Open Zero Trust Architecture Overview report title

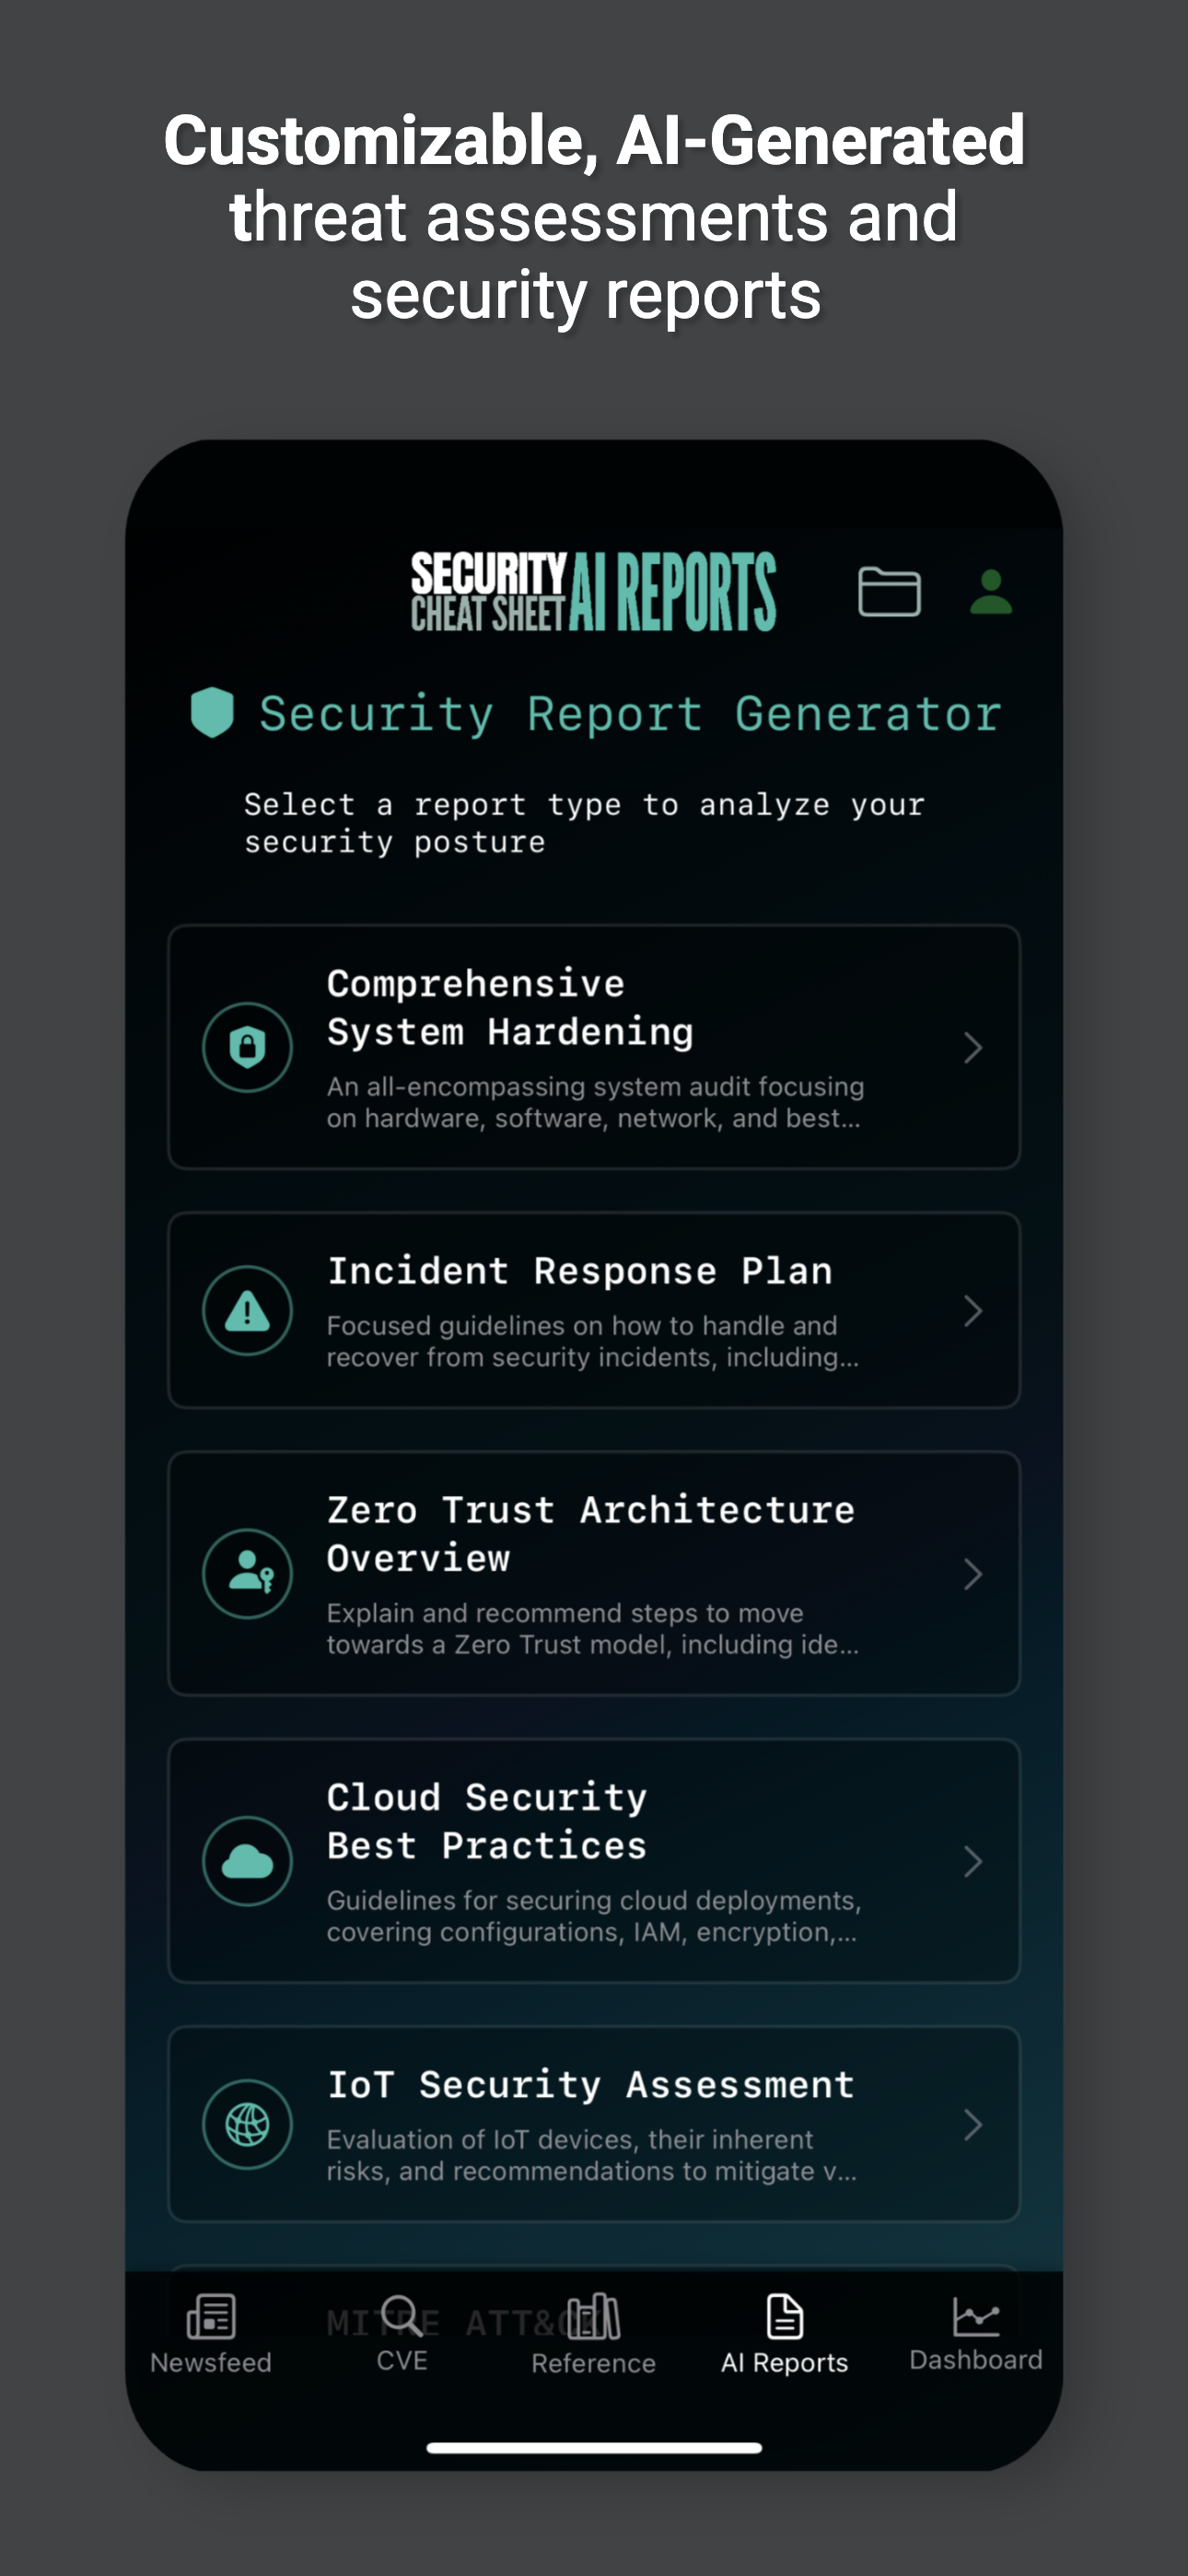(591, 1533)
